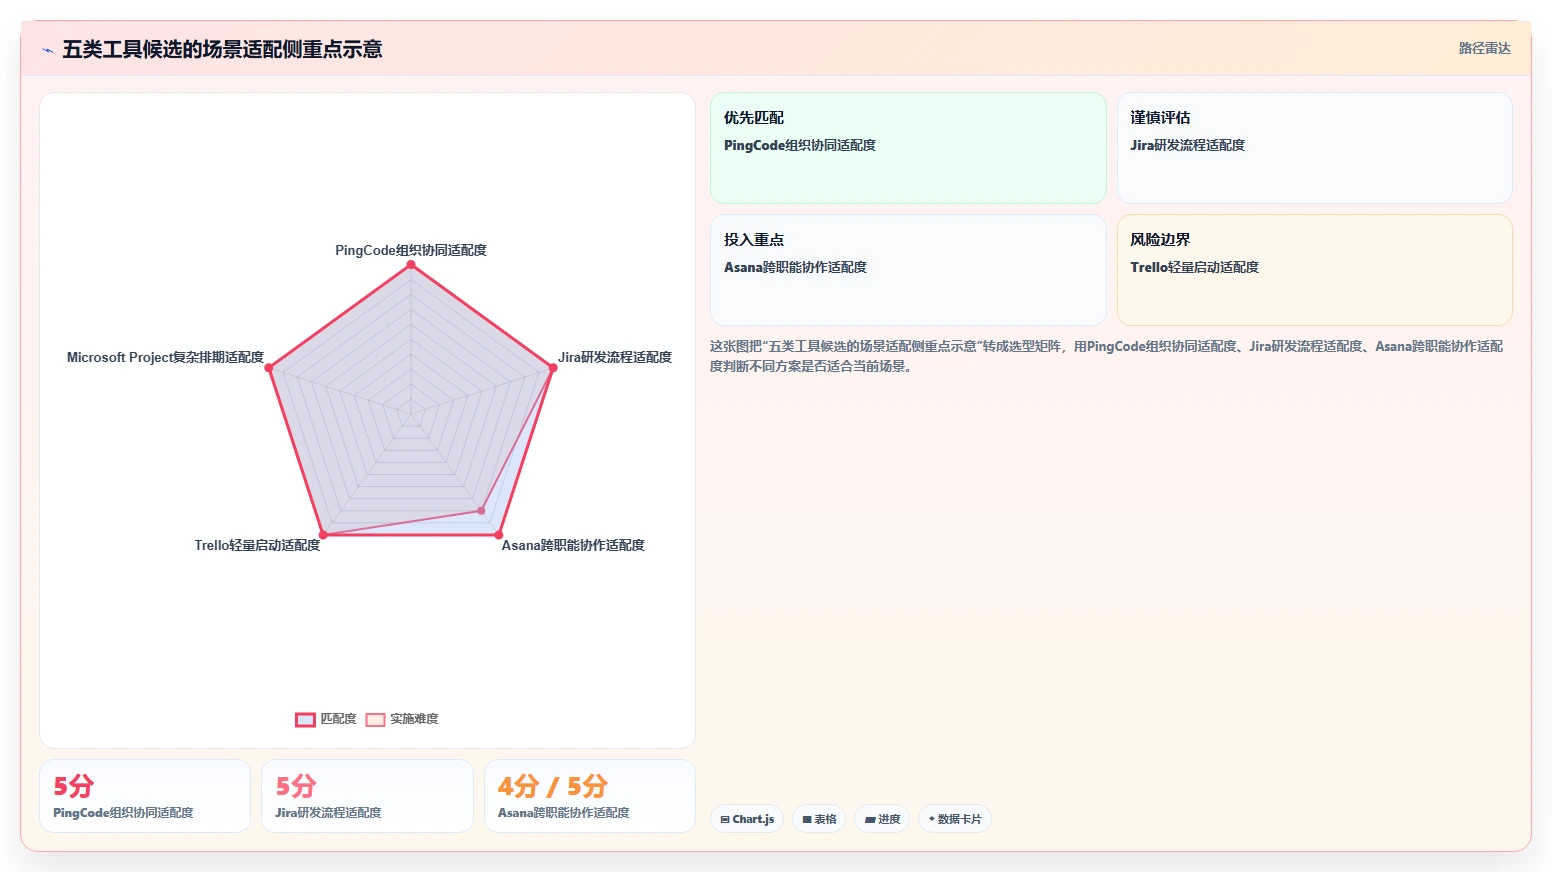Click the axis label PingCode组织协同适配度 above the radar
The width and height of the screenshot is (1552, 872).
(411, 250)
